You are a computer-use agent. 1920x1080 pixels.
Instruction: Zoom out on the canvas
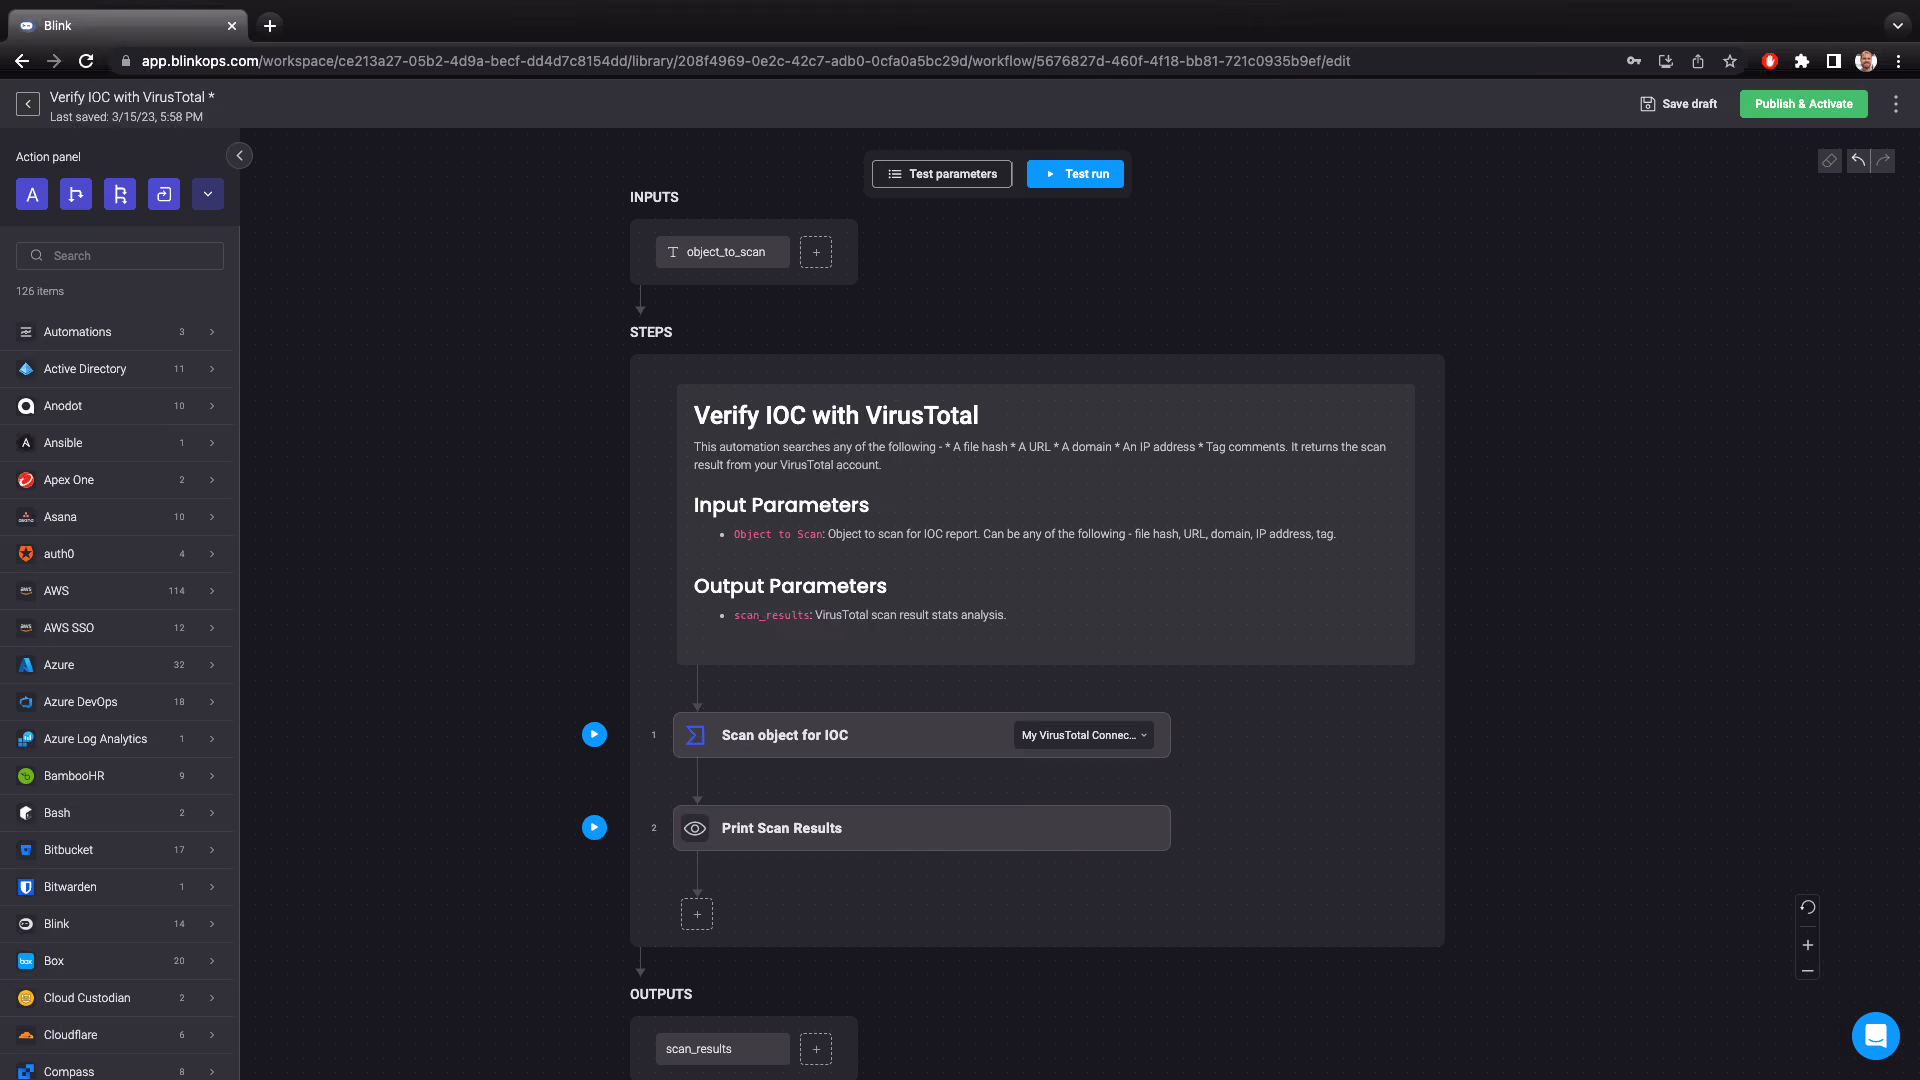(x=1808, y=971)
